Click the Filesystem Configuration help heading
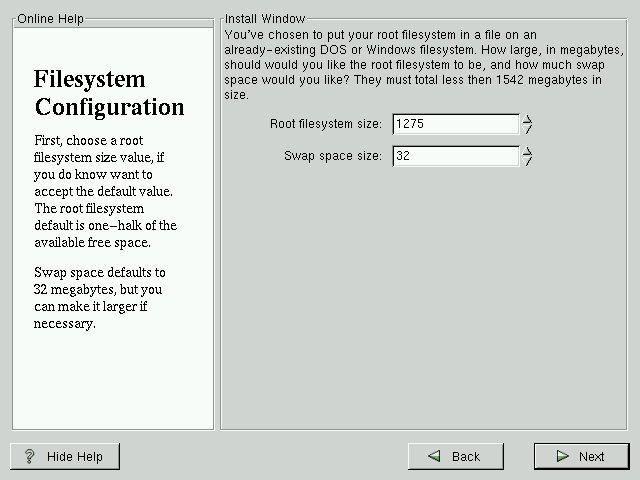This screenshot has height=480, width=640. [109, 93]
